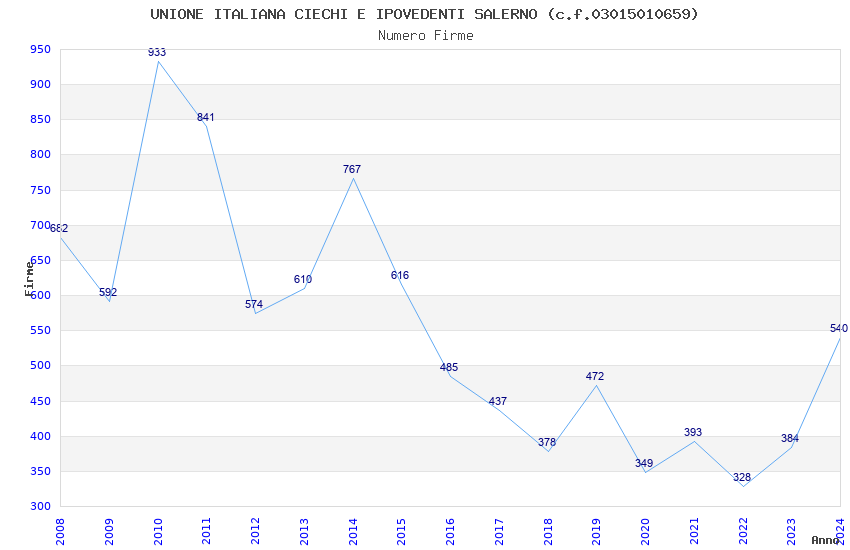Click the vertical Firme axis title
The image size is (850, 550).
[x=29, y=279]
